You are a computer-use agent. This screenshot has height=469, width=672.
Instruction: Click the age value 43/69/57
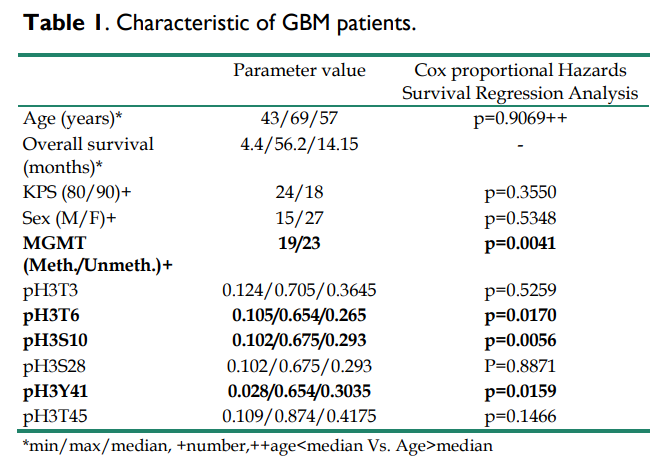(x=299, y=119)
